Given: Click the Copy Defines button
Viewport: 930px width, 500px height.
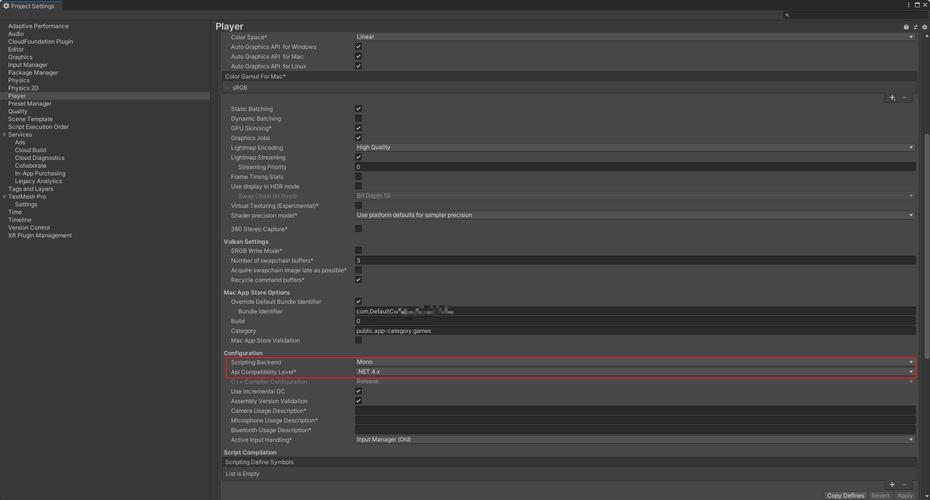Looking at the screenshot, I should point(845,496).
